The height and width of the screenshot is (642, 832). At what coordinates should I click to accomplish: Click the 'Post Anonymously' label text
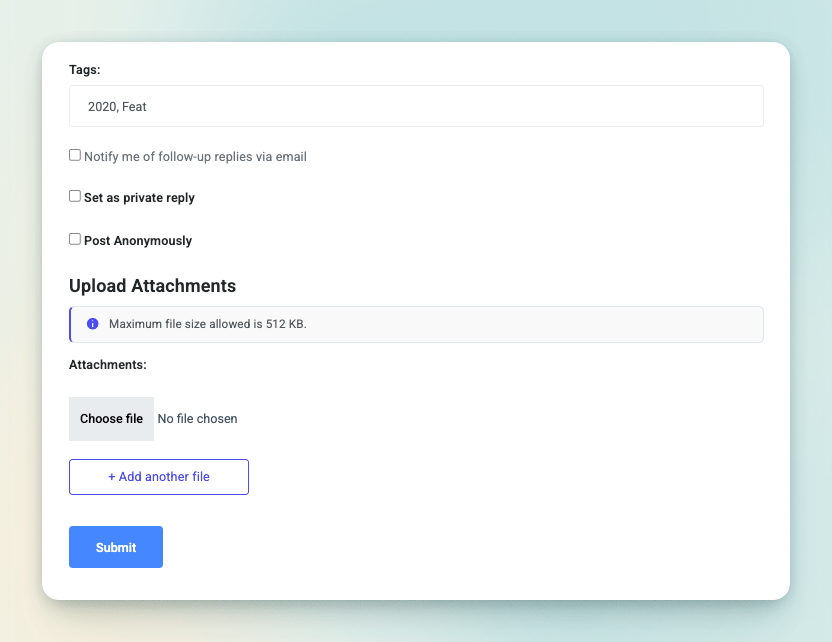tap(138, 241)
